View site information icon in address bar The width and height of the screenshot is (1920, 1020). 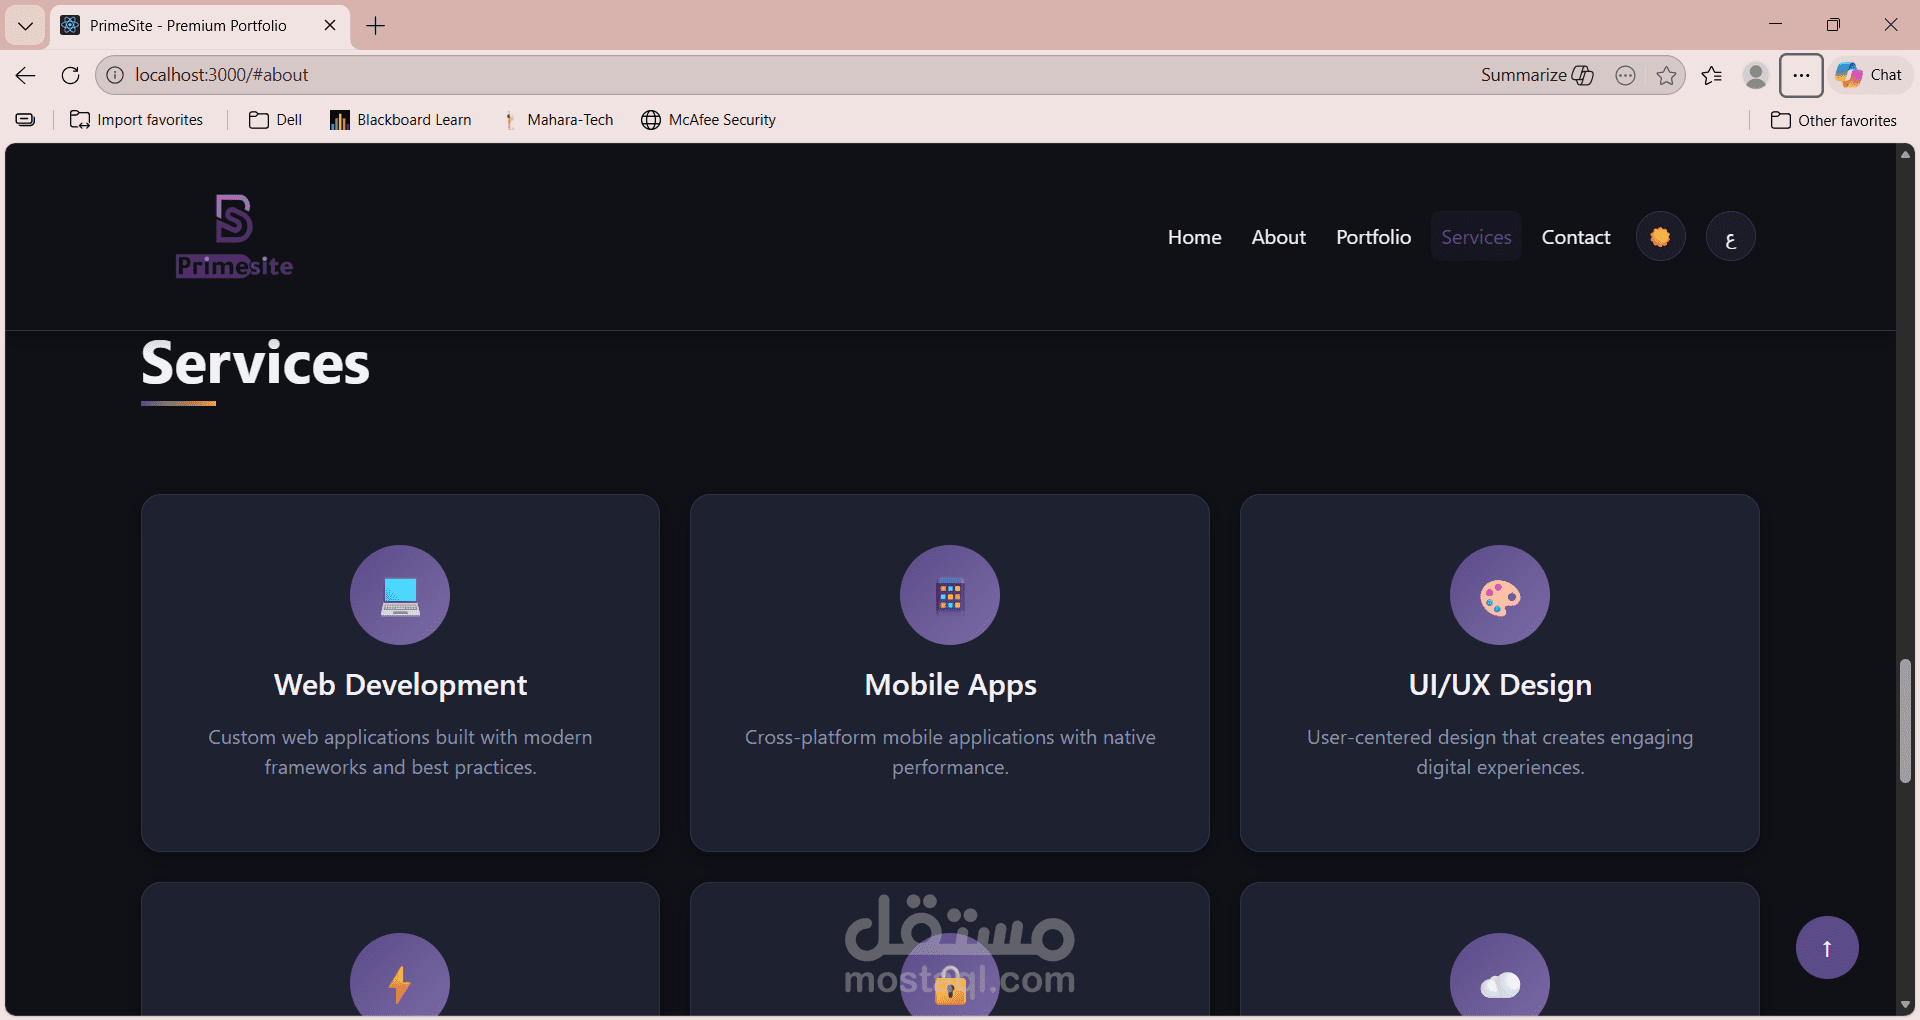click(x=115, y=75)
